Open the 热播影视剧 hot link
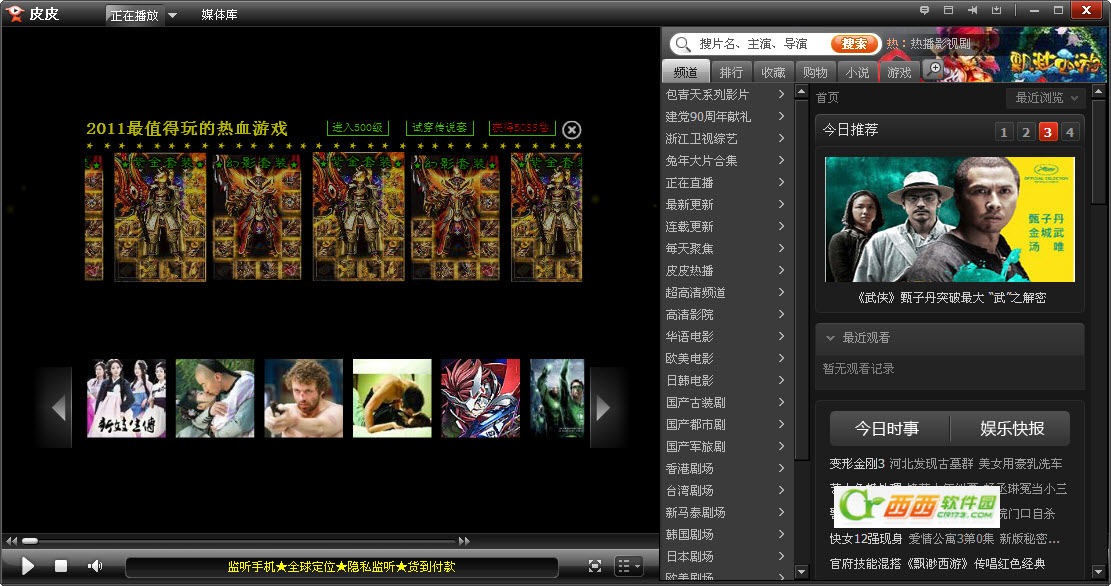Screen dimensions: 1111x586 point(940,43)
